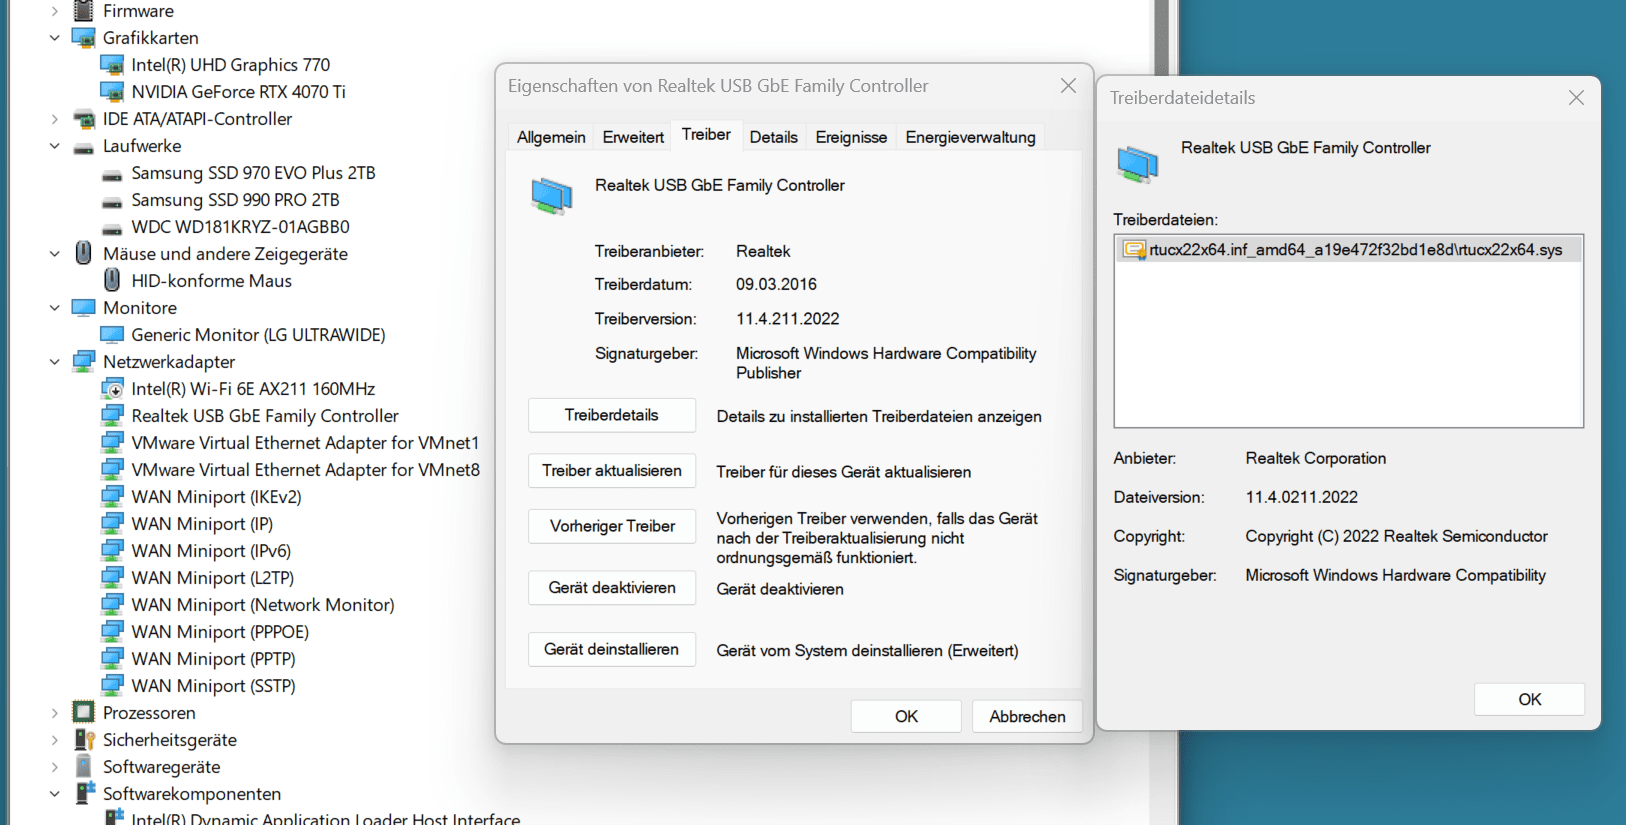Click the Samsung SSD 990 PRO drive icon
1626x825 pixels.
[x=112, y=202]
